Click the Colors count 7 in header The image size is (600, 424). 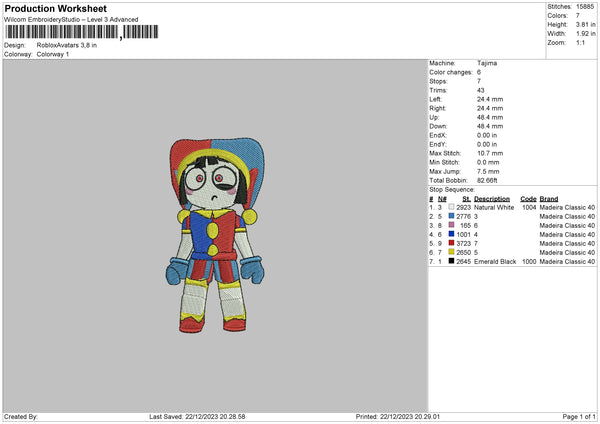(x=578, y=16)
